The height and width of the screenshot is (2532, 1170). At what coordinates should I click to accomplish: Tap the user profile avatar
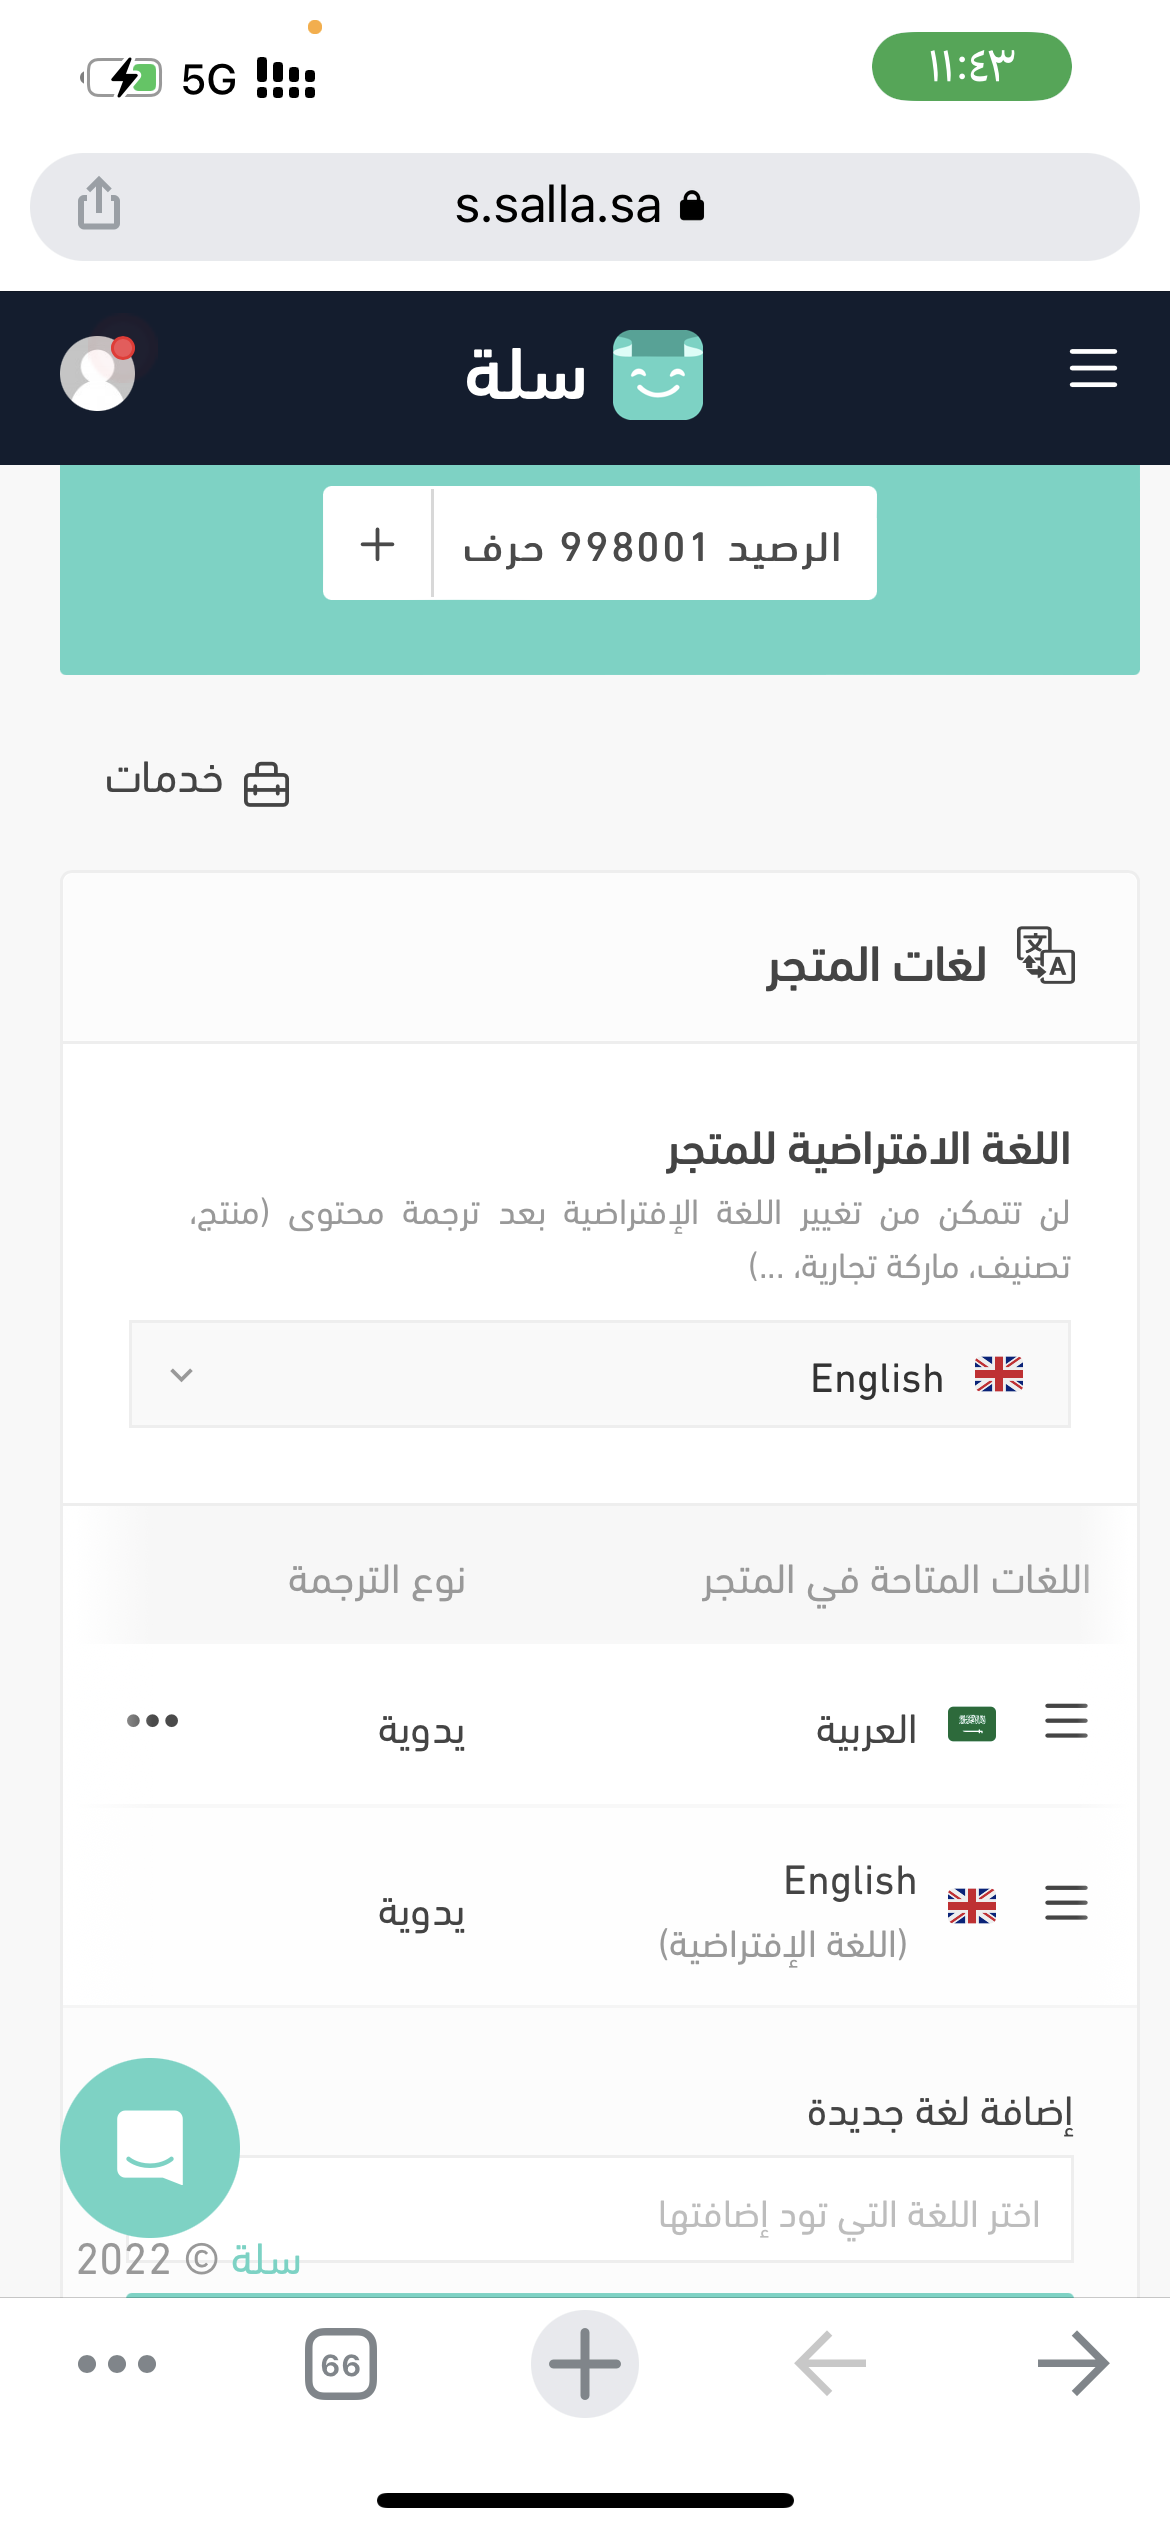coord(98,373)
